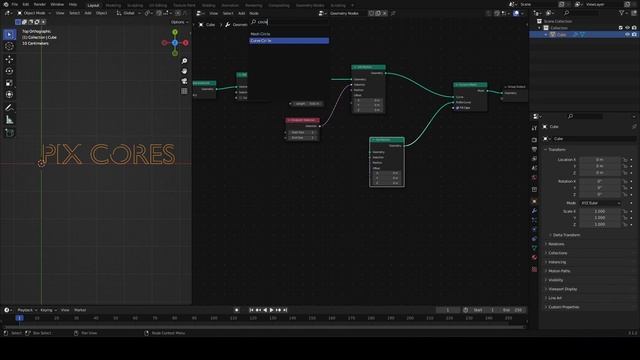Open the Playback popover in timeline
Screen dimensions: 640x360
27,310
